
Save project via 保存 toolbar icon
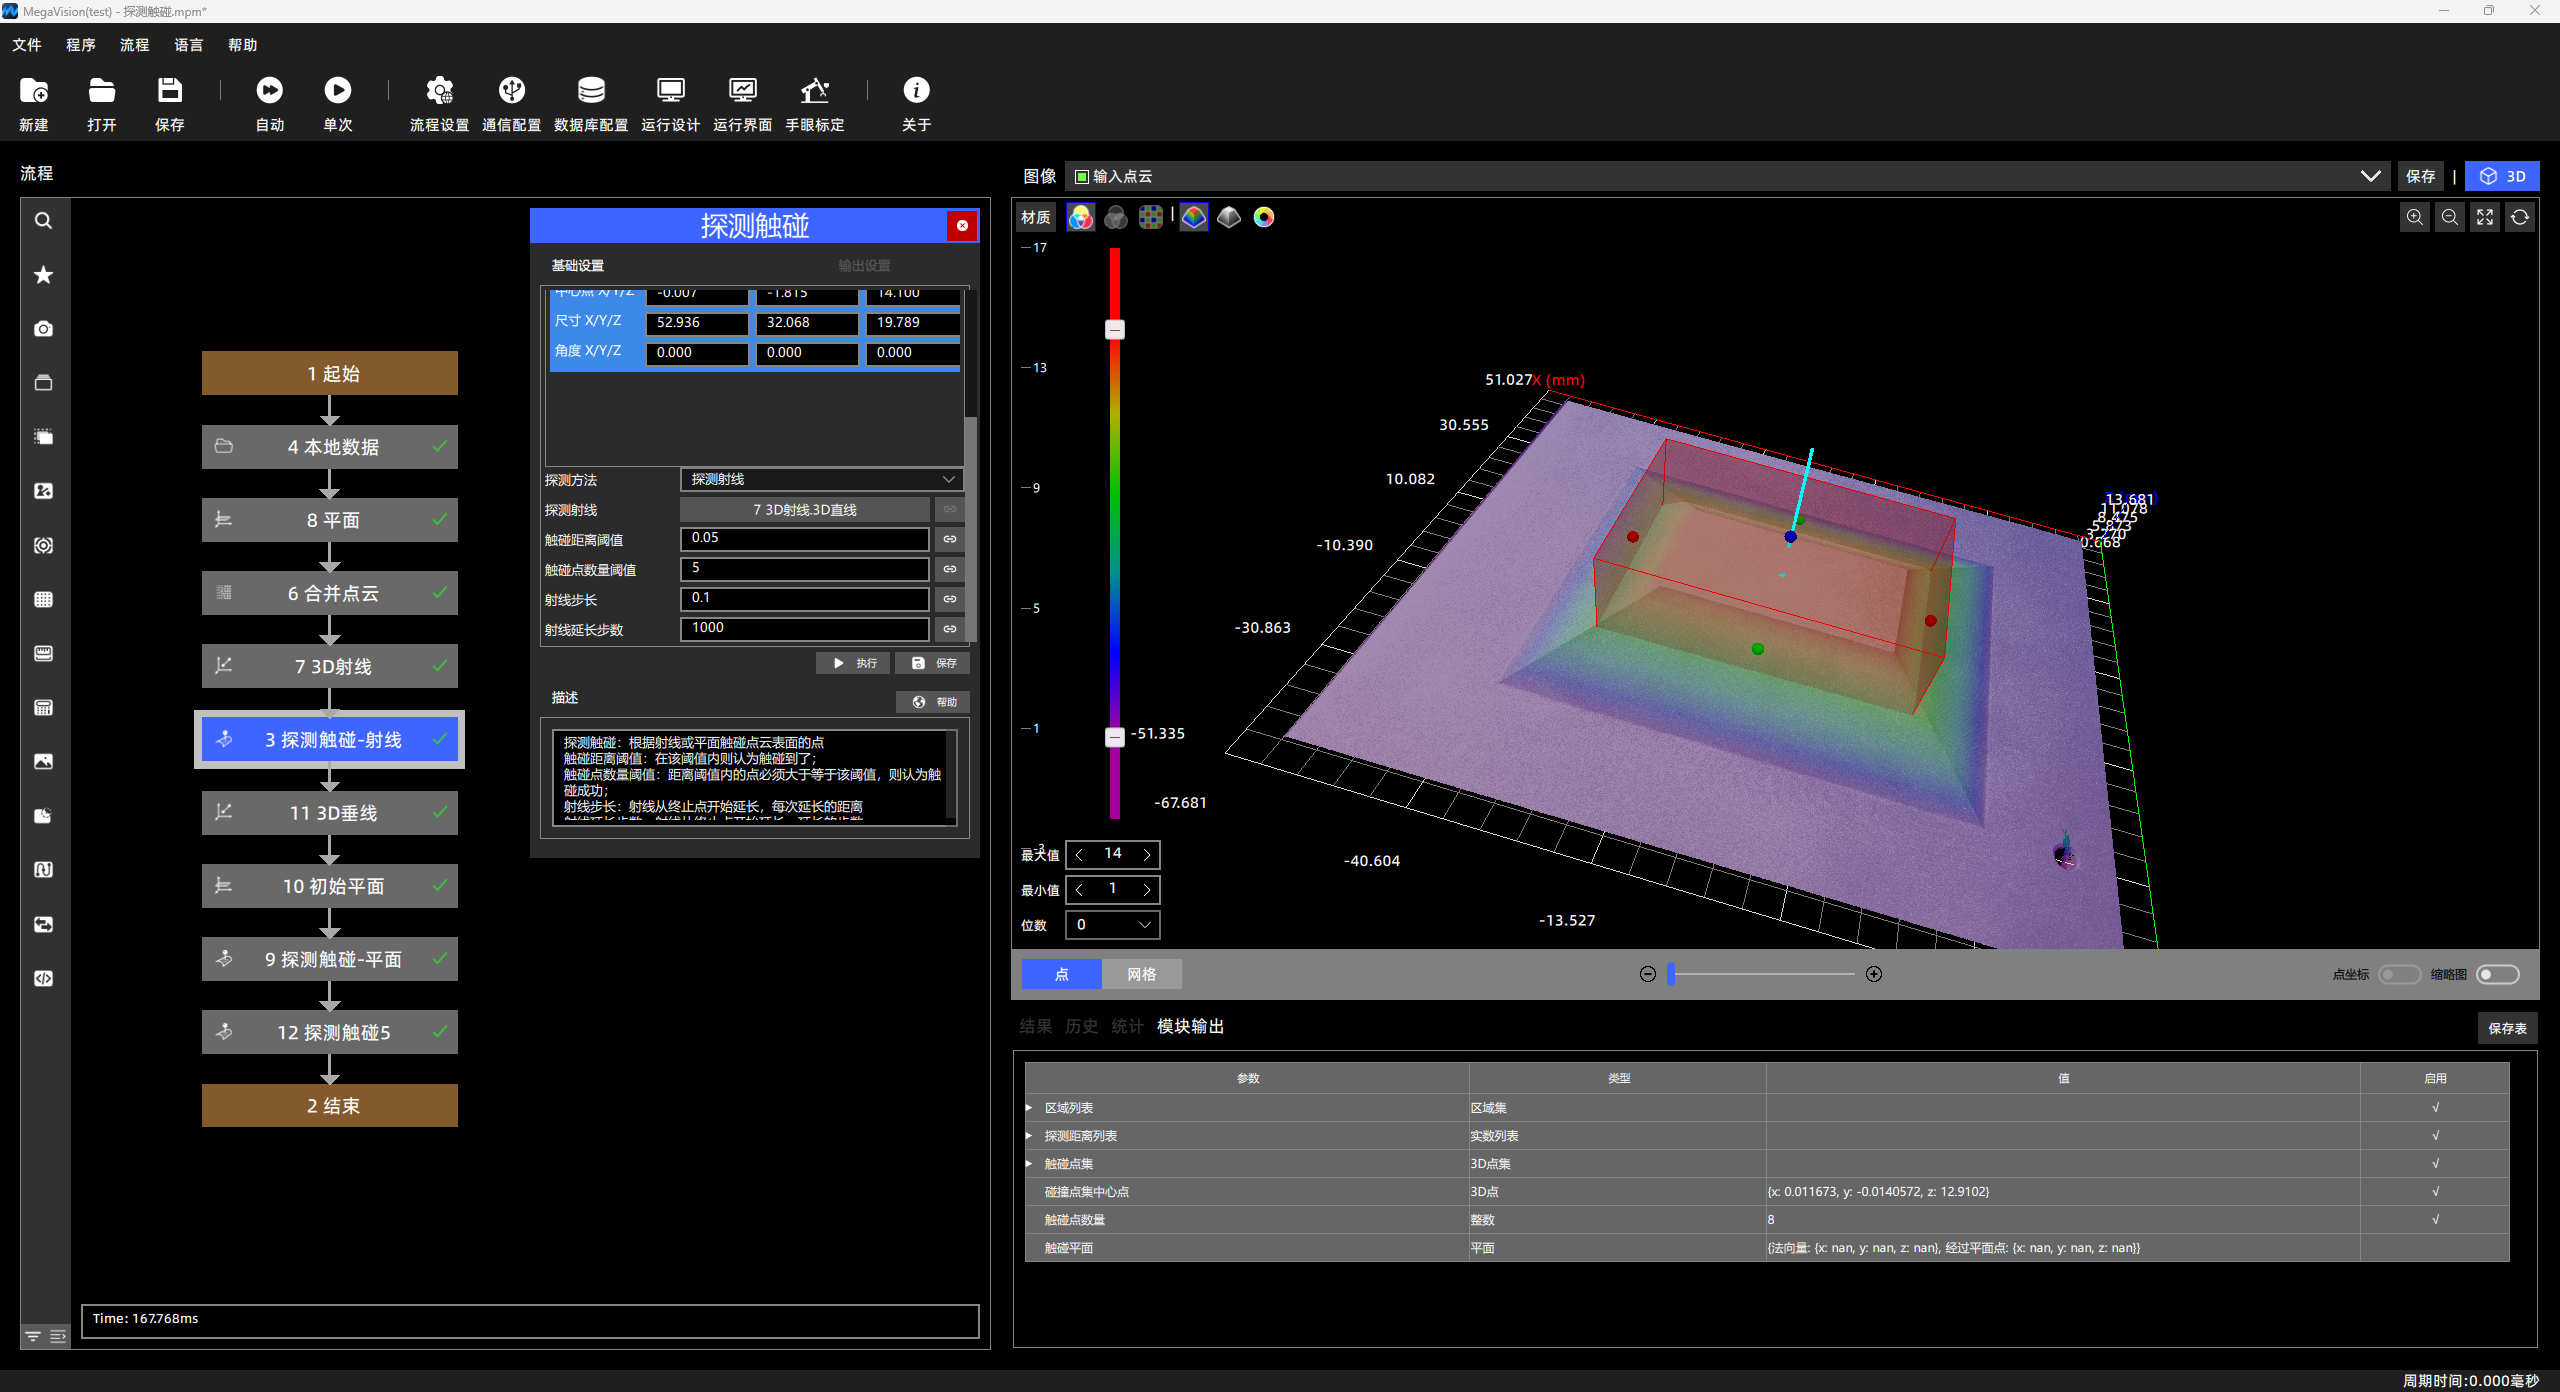[170, 91]
